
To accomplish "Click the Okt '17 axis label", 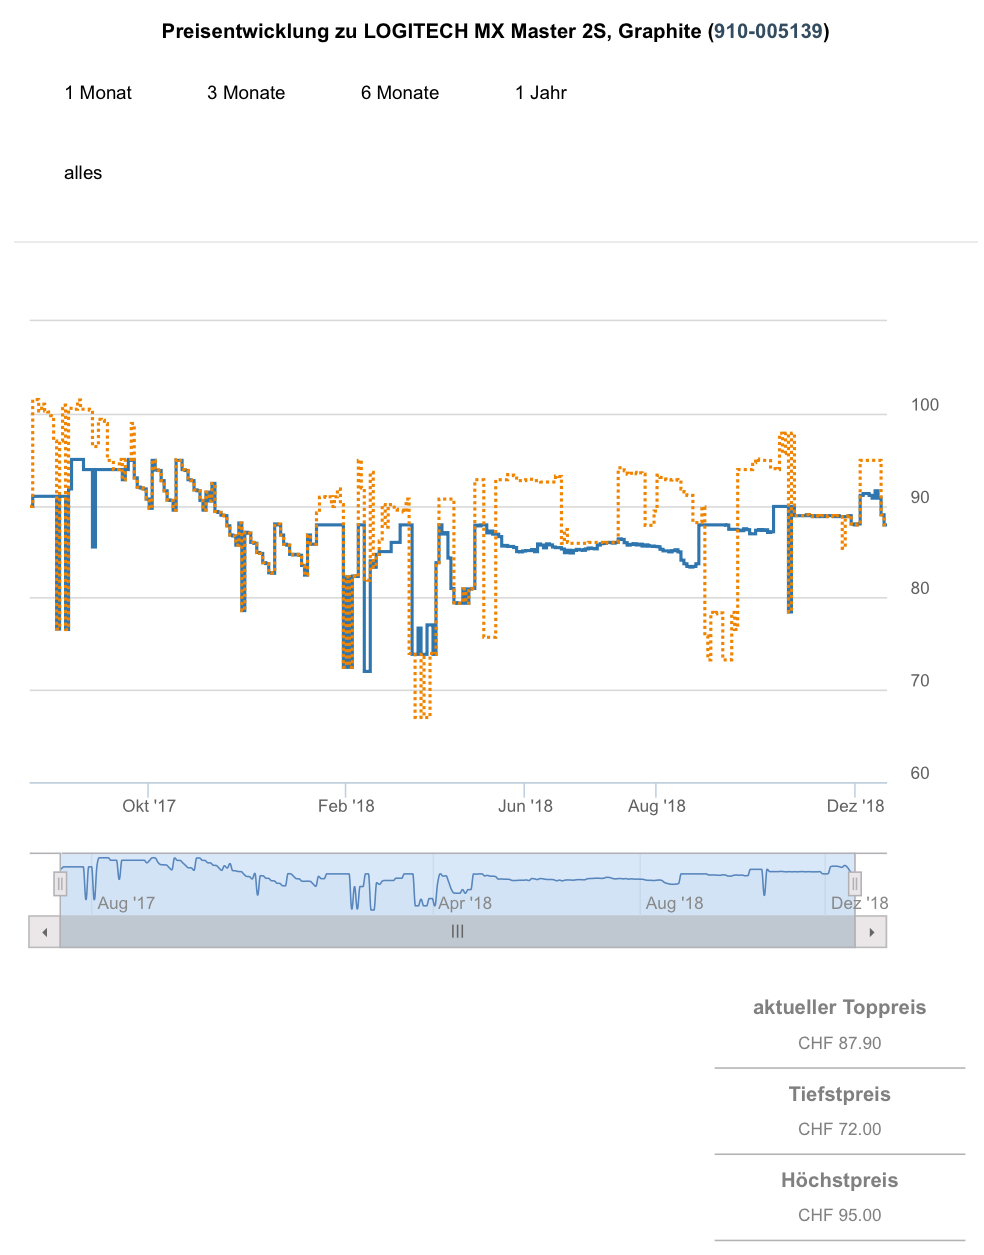I will [149, 806].
